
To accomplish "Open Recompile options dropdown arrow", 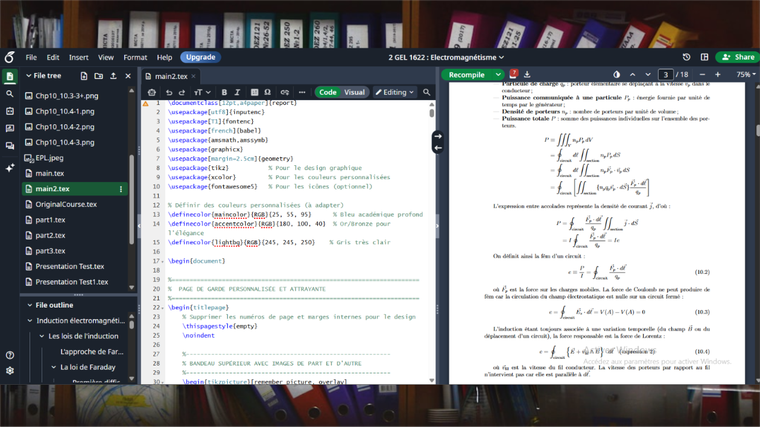I will [498, 75].
